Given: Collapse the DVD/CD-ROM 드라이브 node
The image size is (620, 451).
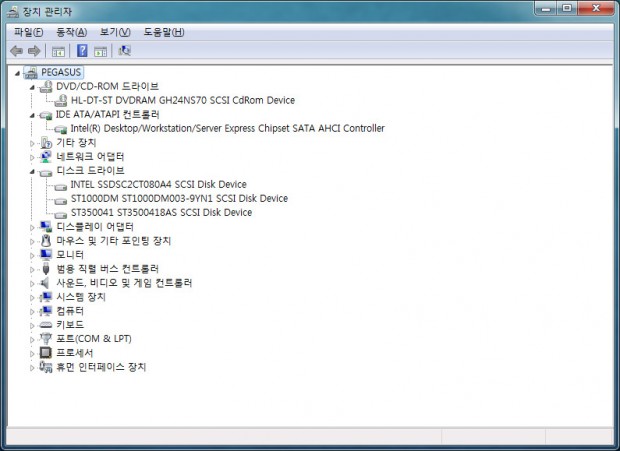Looking at the screenshot, I should [x=32, y=87].
